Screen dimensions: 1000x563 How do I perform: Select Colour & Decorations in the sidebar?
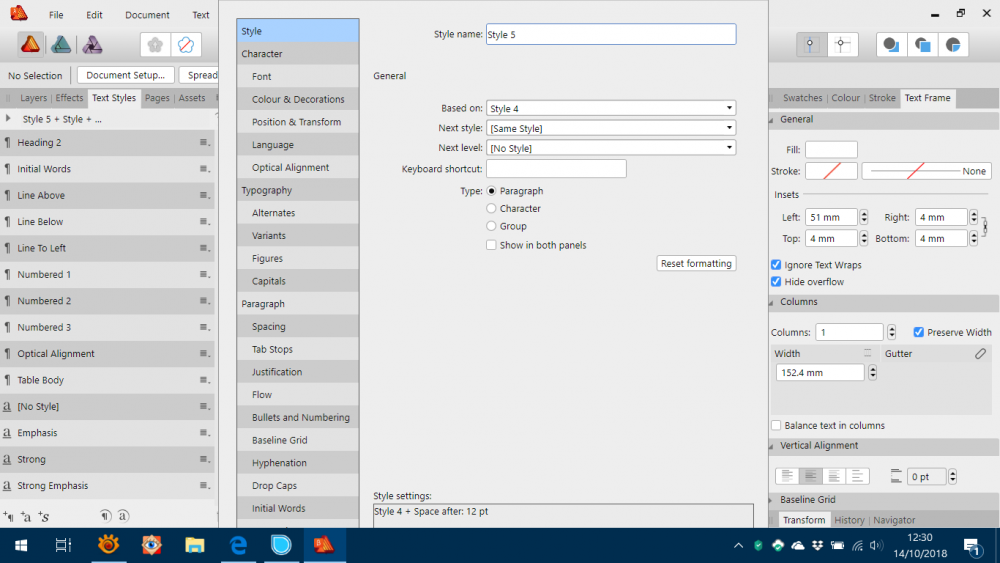[298, 99]
